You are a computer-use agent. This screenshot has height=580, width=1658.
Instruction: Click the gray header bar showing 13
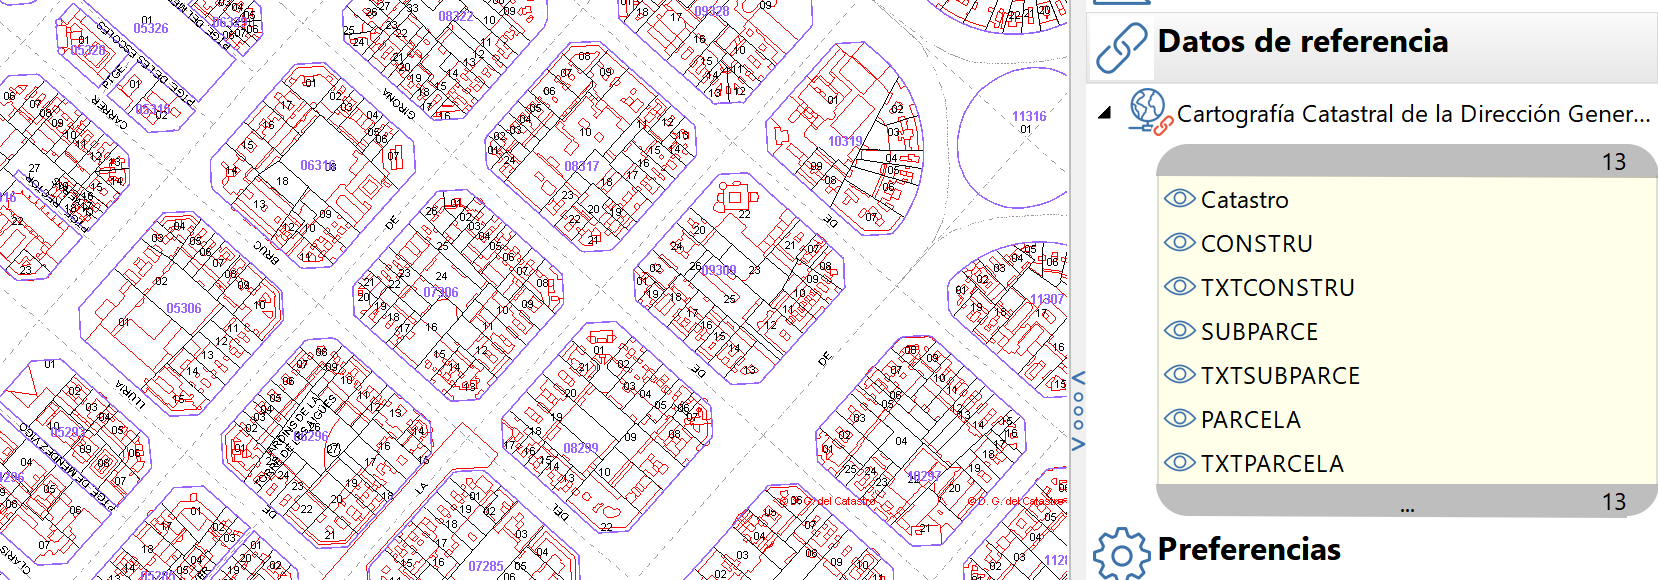pyautogui.click(x=1406, y=162)
